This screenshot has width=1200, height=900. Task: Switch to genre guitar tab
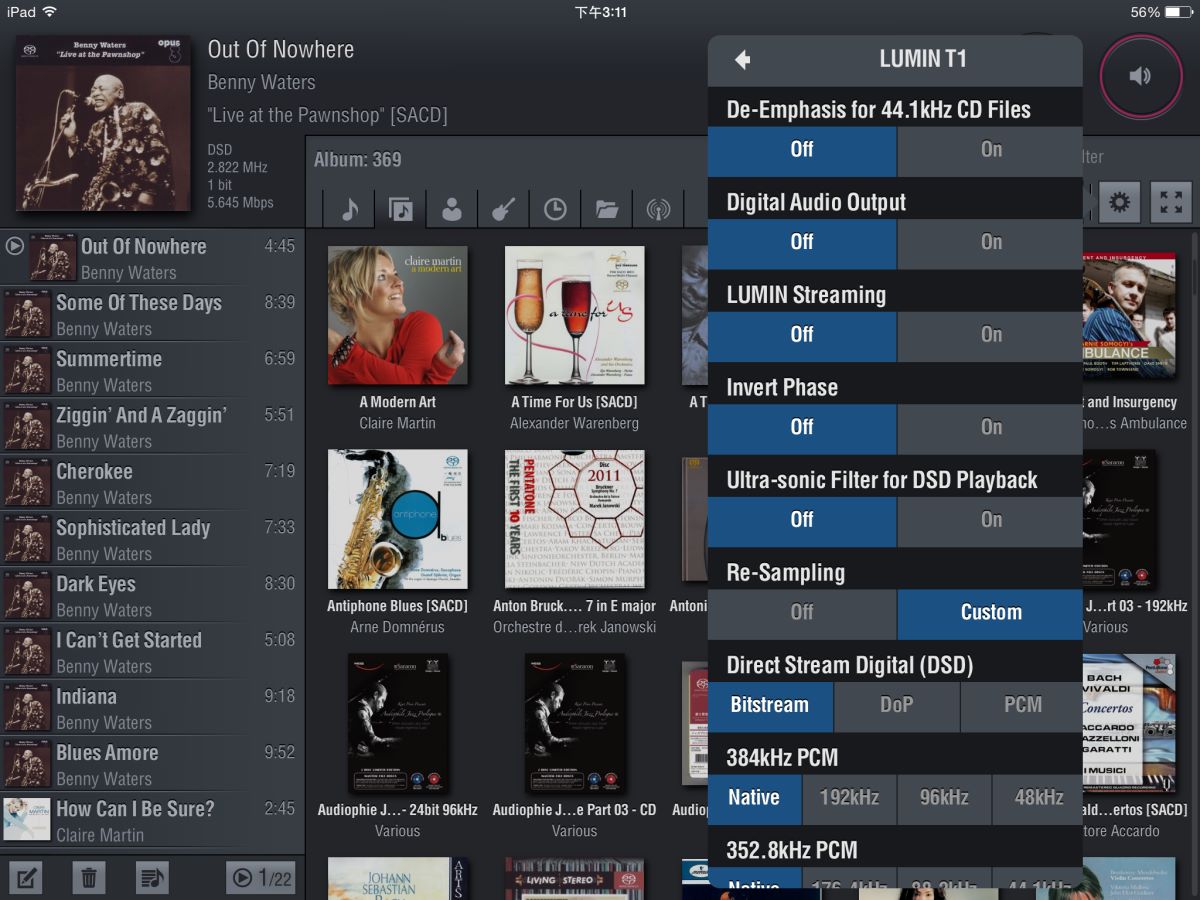503,208
